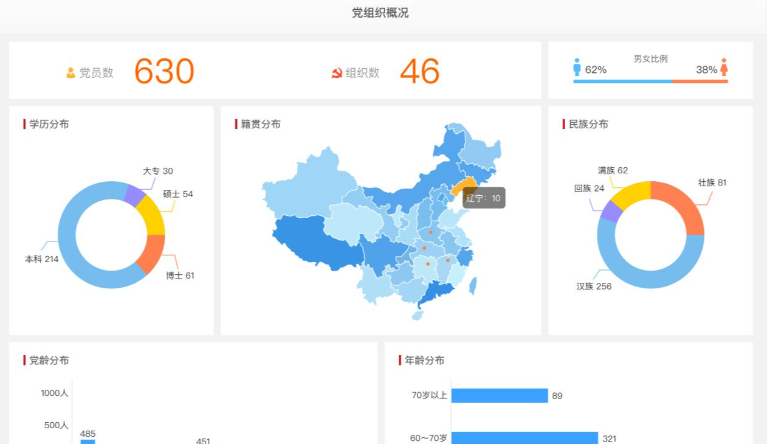
Task: Click the 46 organization count number
Action: pyautogui.click(x=420, y=72)
